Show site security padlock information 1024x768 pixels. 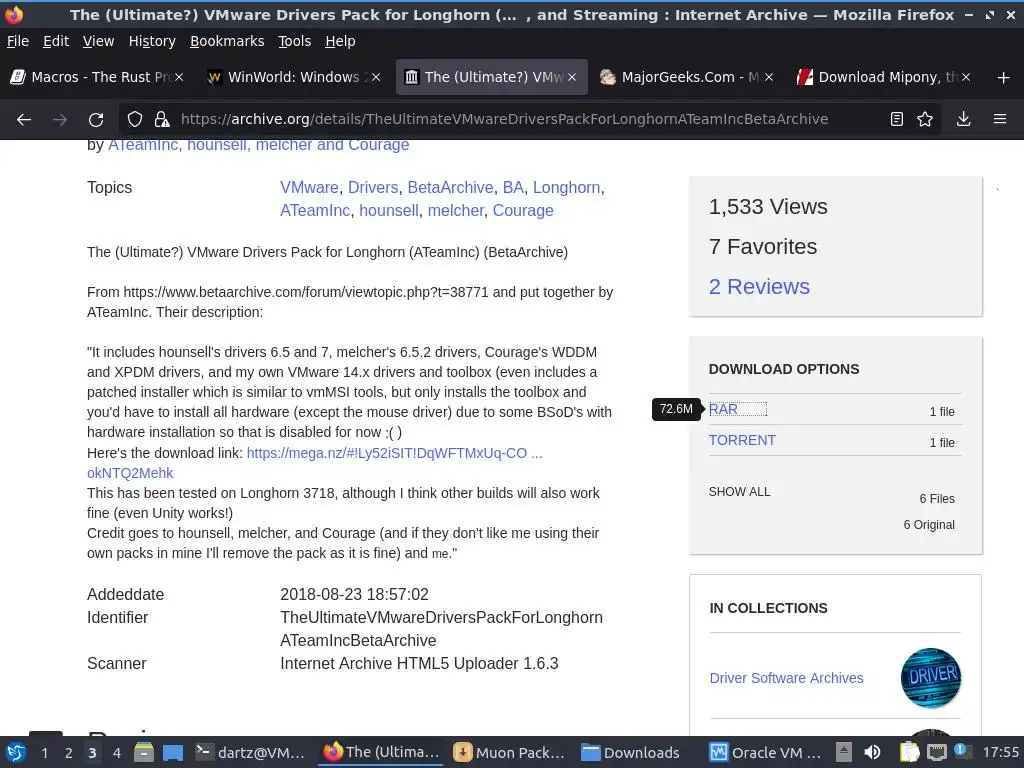[x=161, y=120]
